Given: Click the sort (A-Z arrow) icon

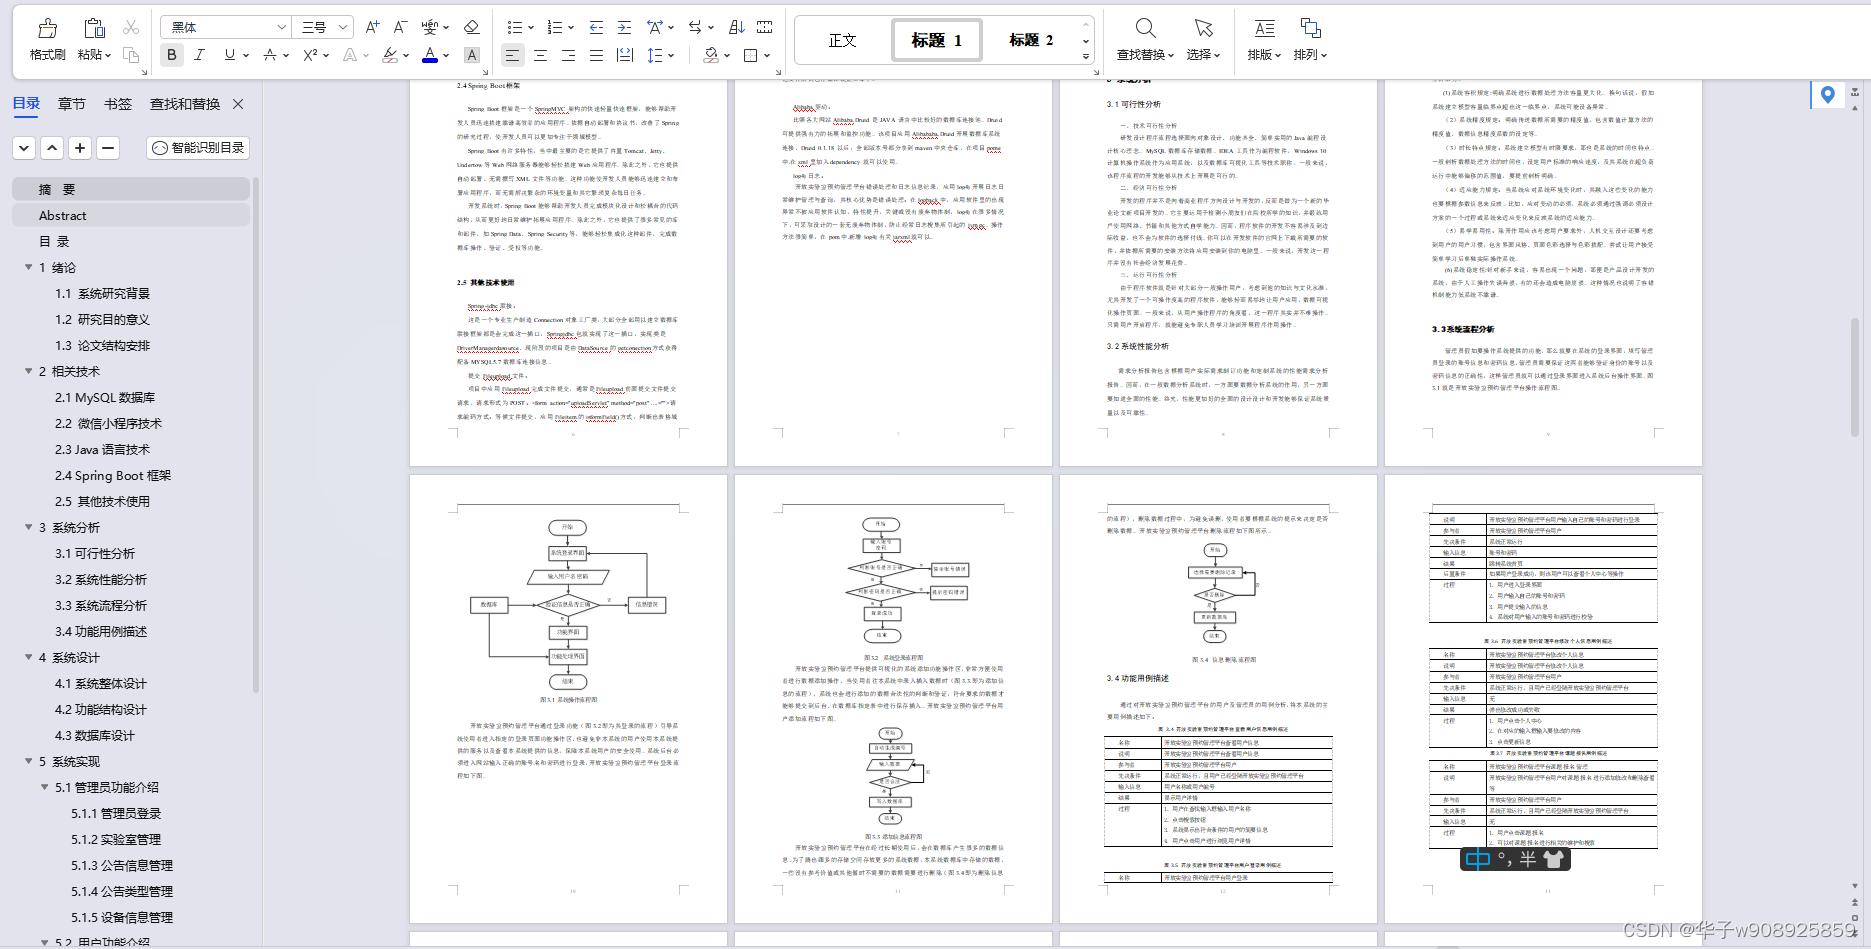Looking at the screenshot, I should coord(737,27).
